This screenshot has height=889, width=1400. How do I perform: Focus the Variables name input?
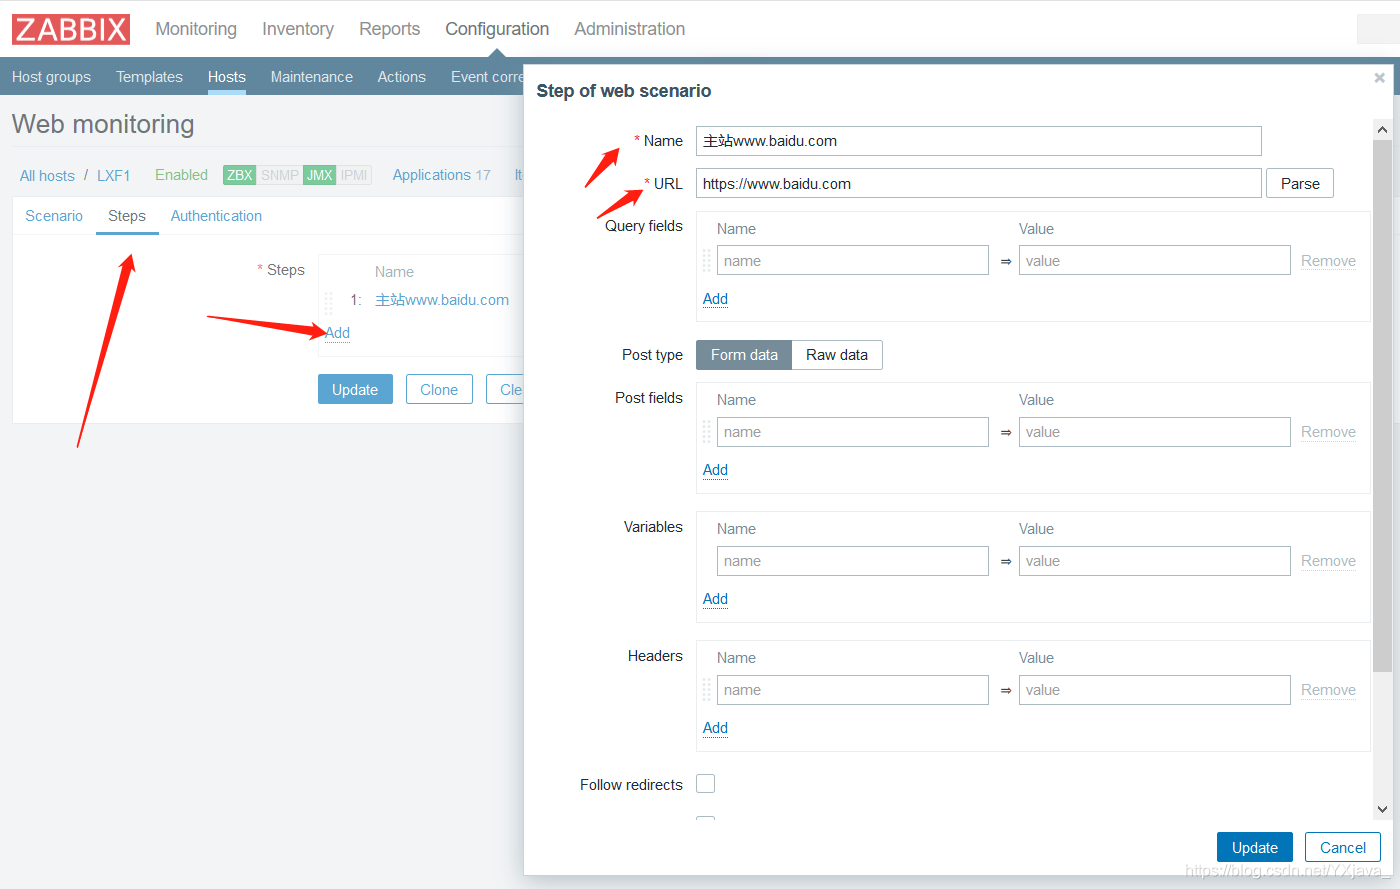point(853,561)
